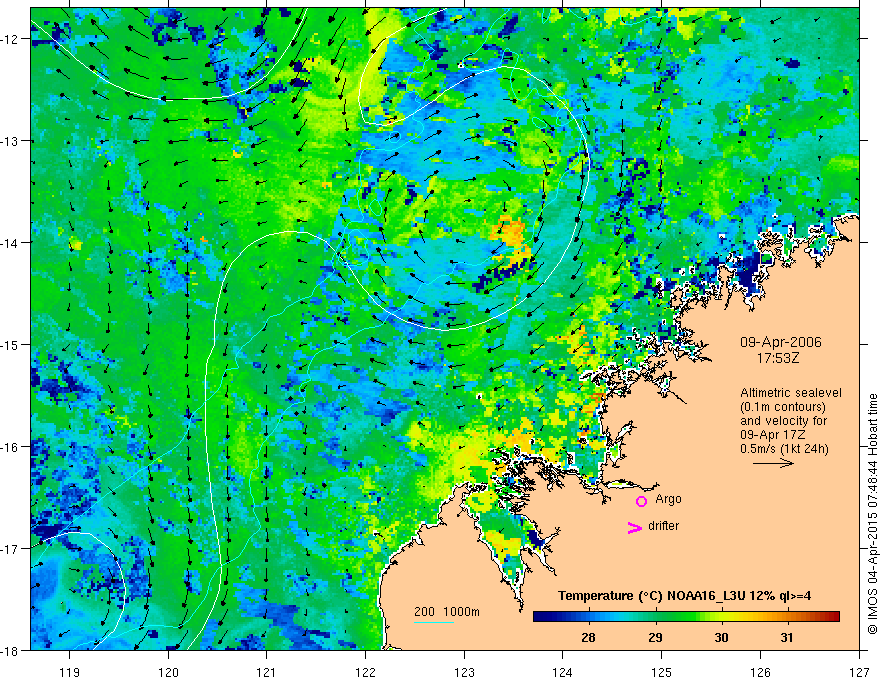Click the longitude label '124'
The height and width of the screenshot is (680, 880).
pos(563,672)
